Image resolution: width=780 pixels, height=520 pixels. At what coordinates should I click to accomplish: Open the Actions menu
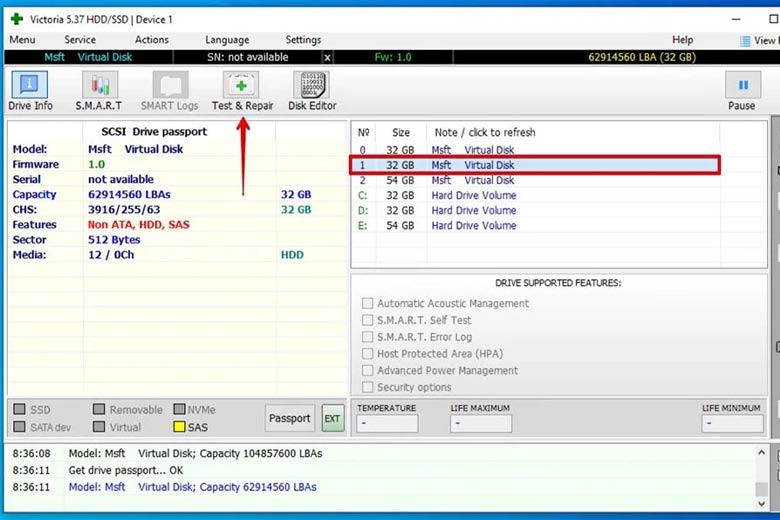pos(152,40)
